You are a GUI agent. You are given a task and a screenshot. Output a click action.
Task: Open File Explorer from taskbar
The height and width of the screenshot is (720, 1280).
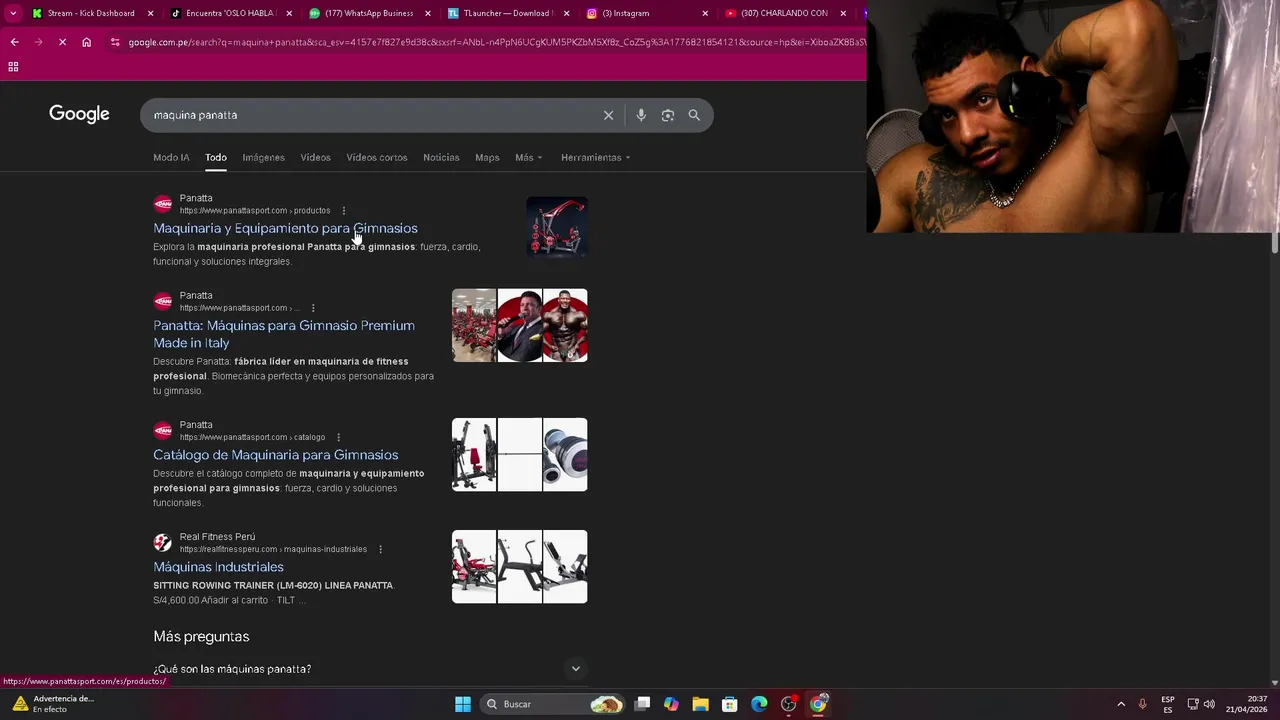pos(700,704)
